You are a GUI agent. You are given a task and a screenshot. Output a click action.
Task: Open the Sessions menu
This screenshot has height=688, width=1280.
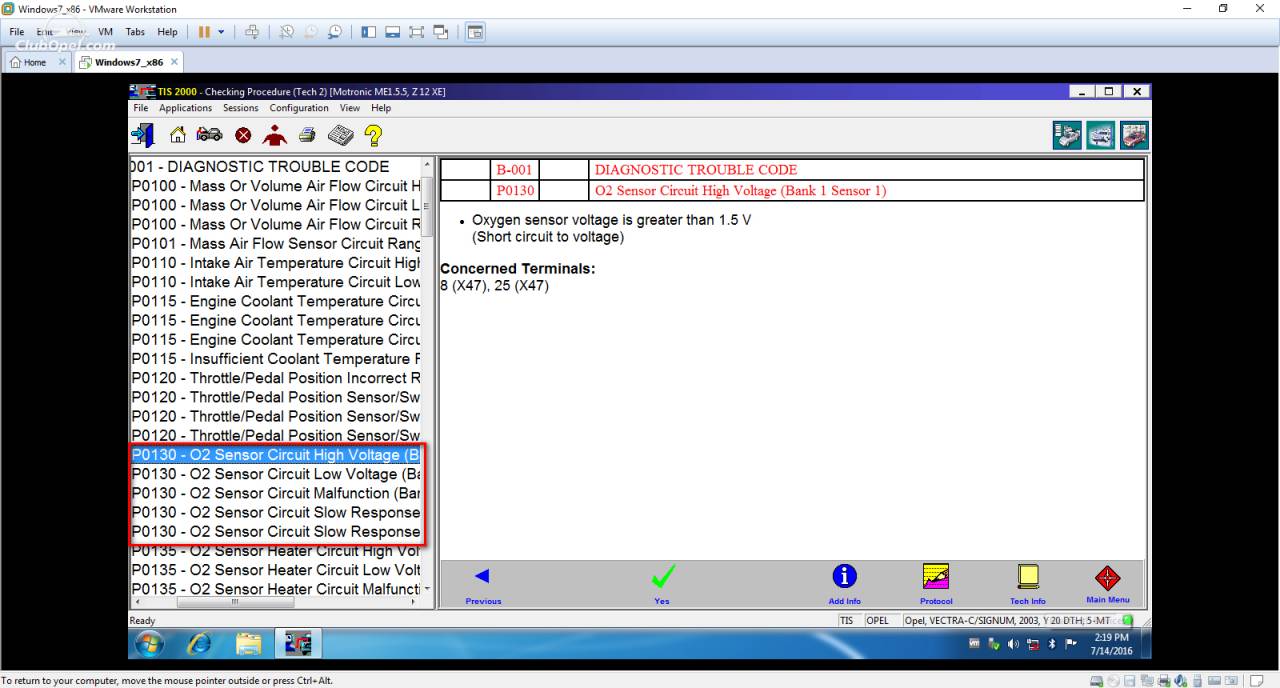pos(240,108)
